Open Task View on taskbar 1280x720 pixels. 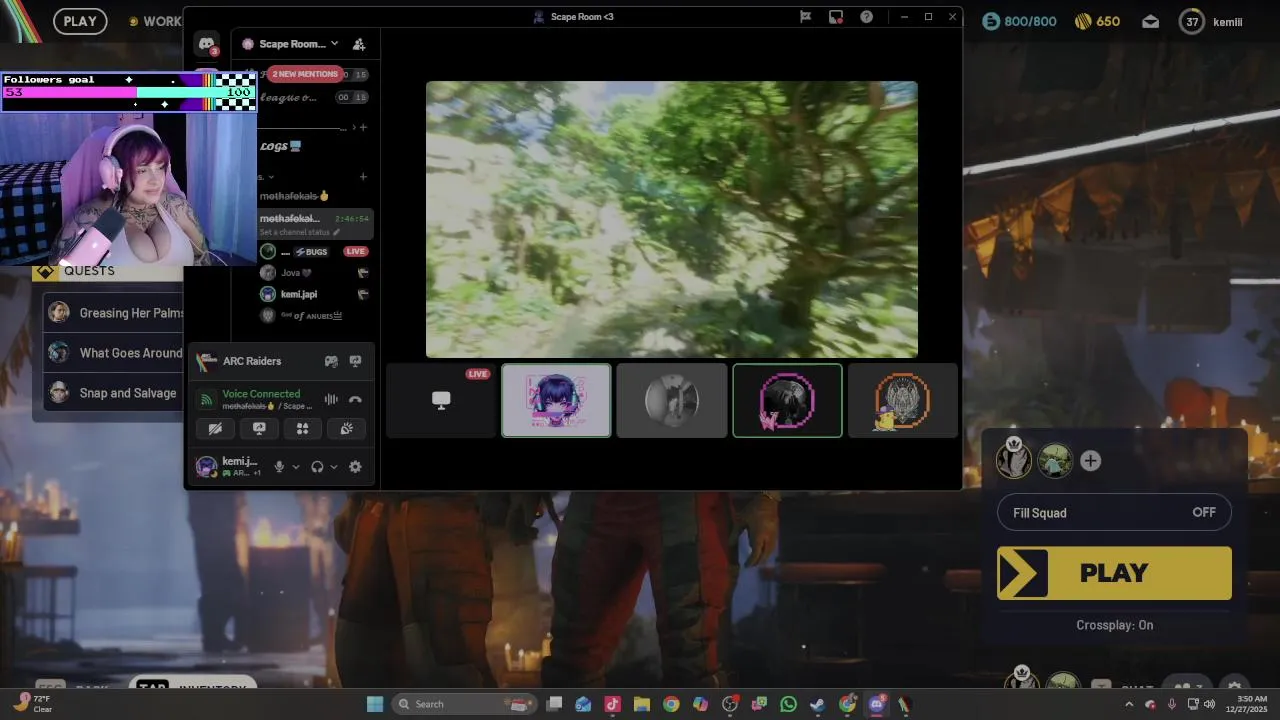(554, 704)
